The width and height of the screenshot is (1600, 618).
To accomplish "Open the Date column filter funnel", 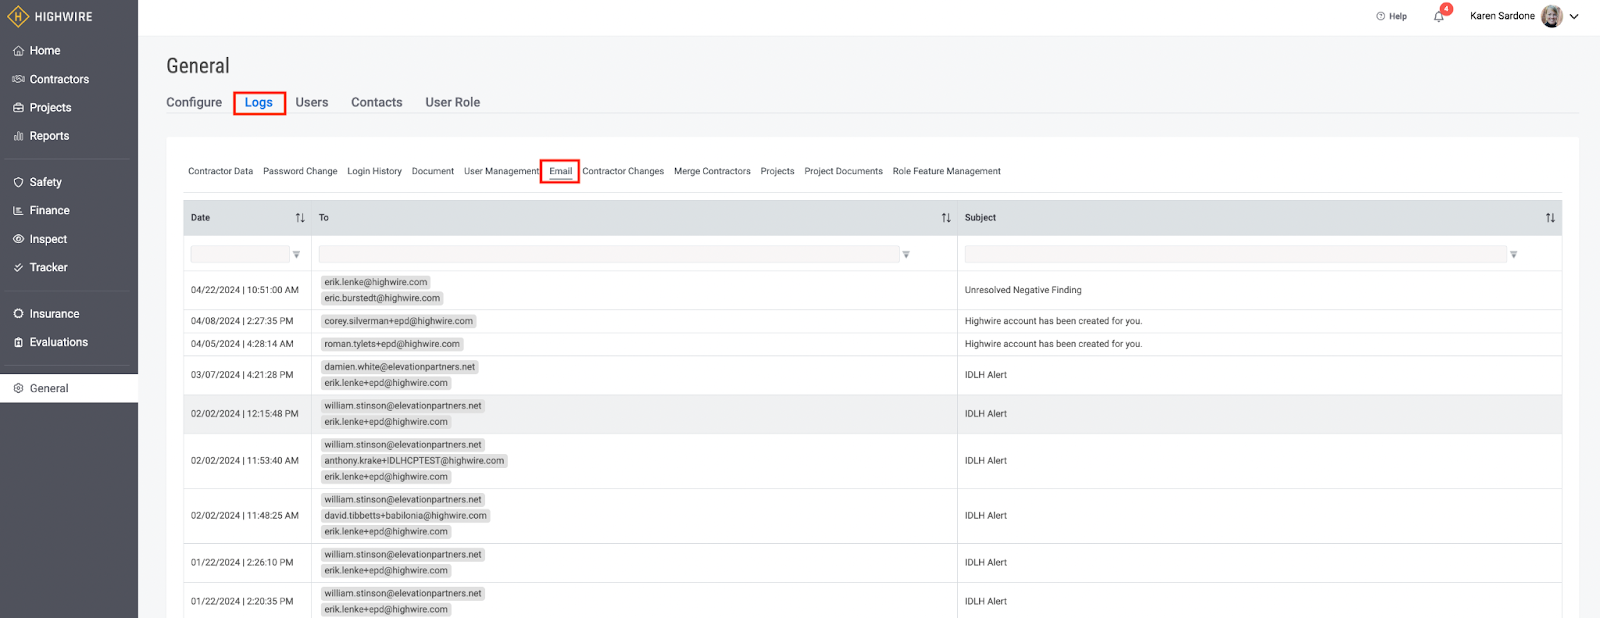I will click(296, 255).
